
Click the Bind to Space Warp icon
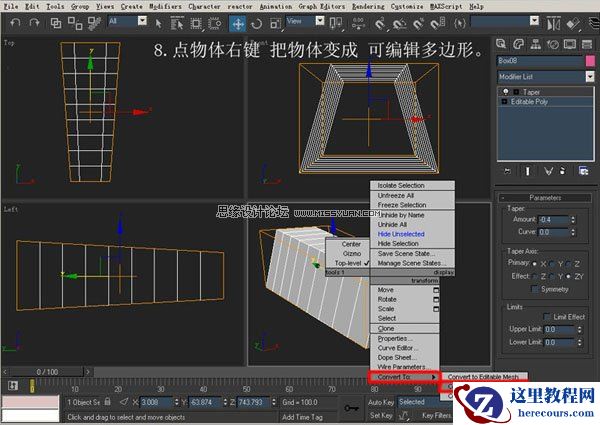pos(94,23)
